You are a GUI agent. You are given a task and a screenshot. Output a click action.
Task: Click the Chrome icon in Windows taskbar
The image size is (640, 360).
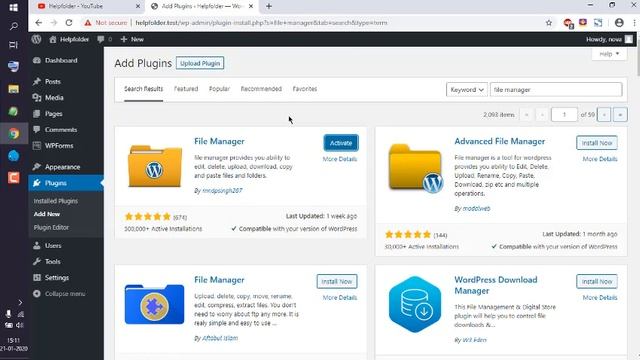[13, 133]
